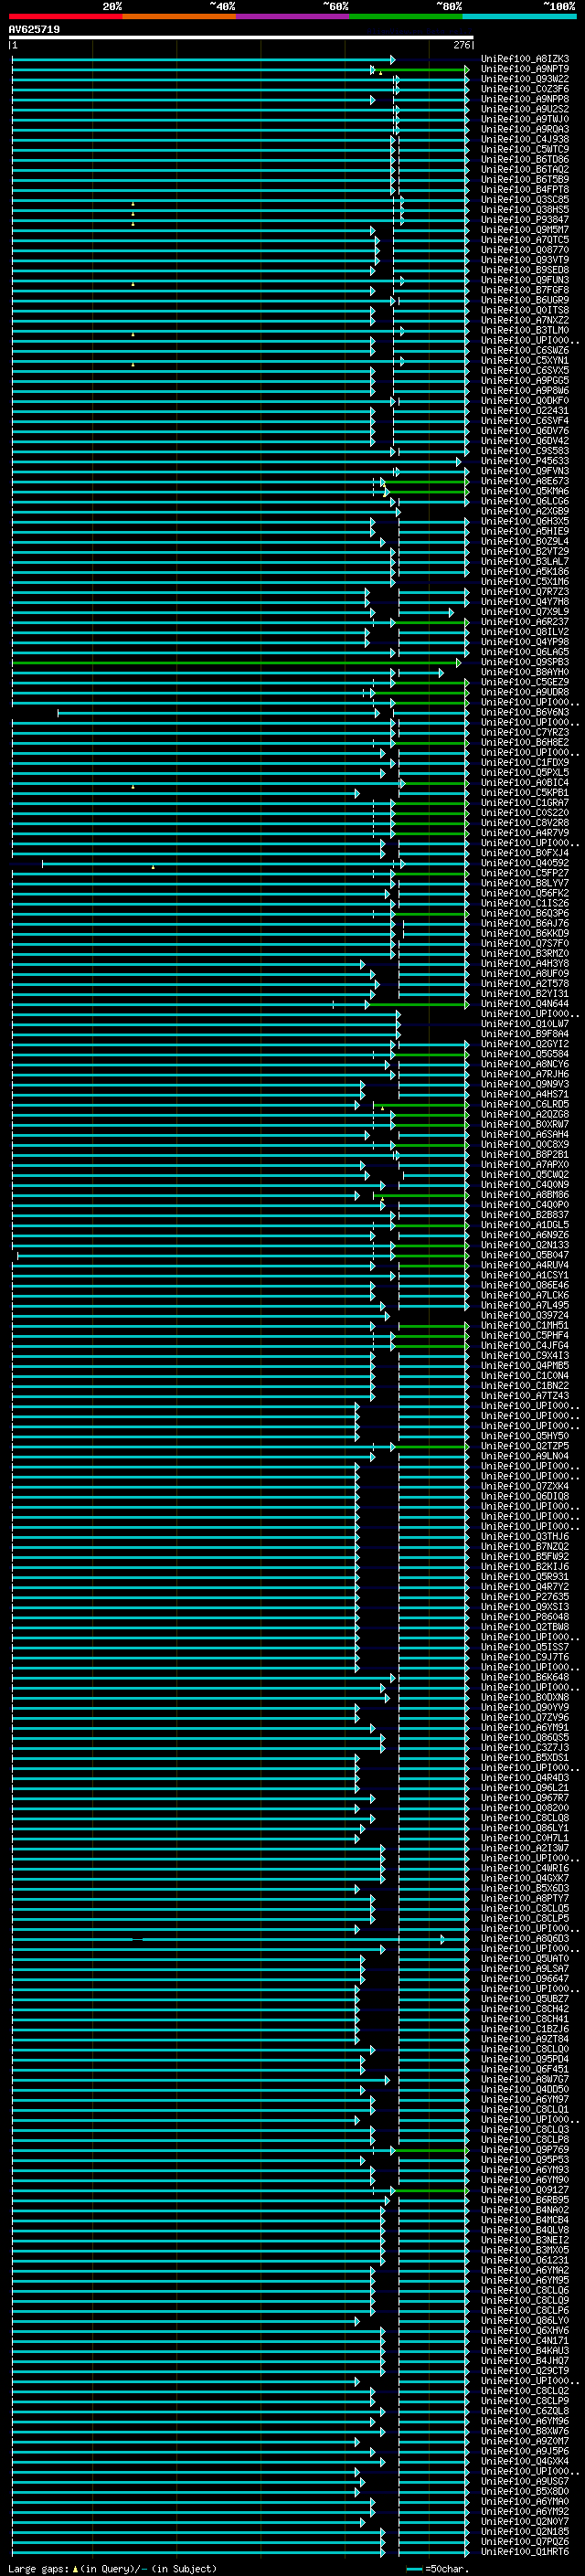Open hit UniRef100_C0Z3F6
The width and height of the screenshot is (585, 2576).
tap(525, 89)
